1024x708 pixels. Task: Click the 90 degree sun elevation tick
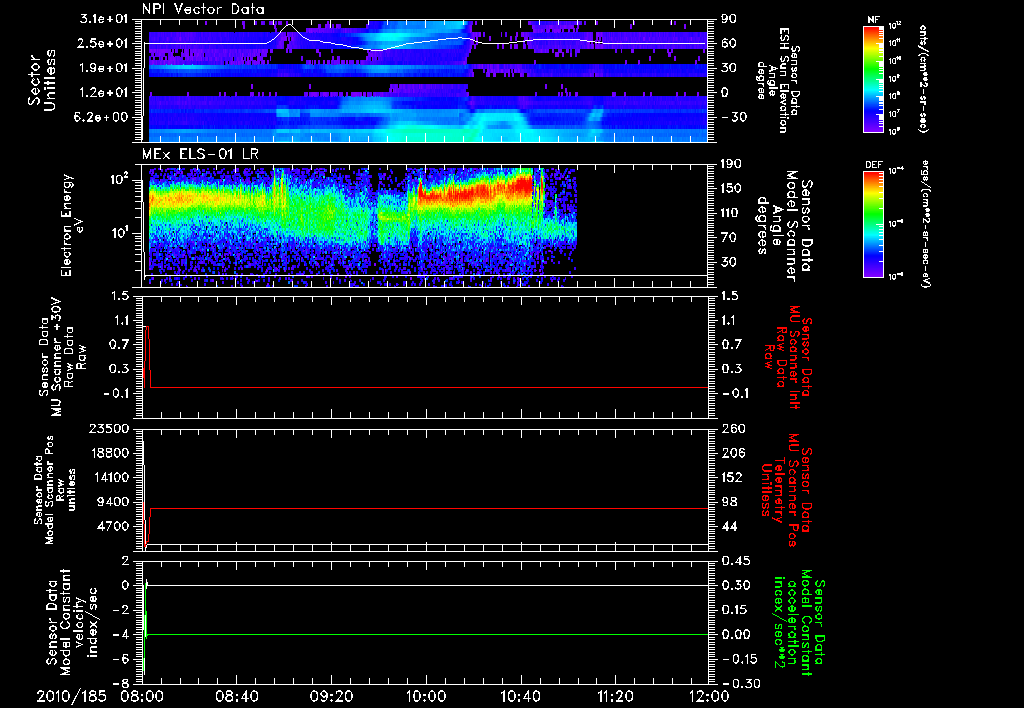[729, 19]
